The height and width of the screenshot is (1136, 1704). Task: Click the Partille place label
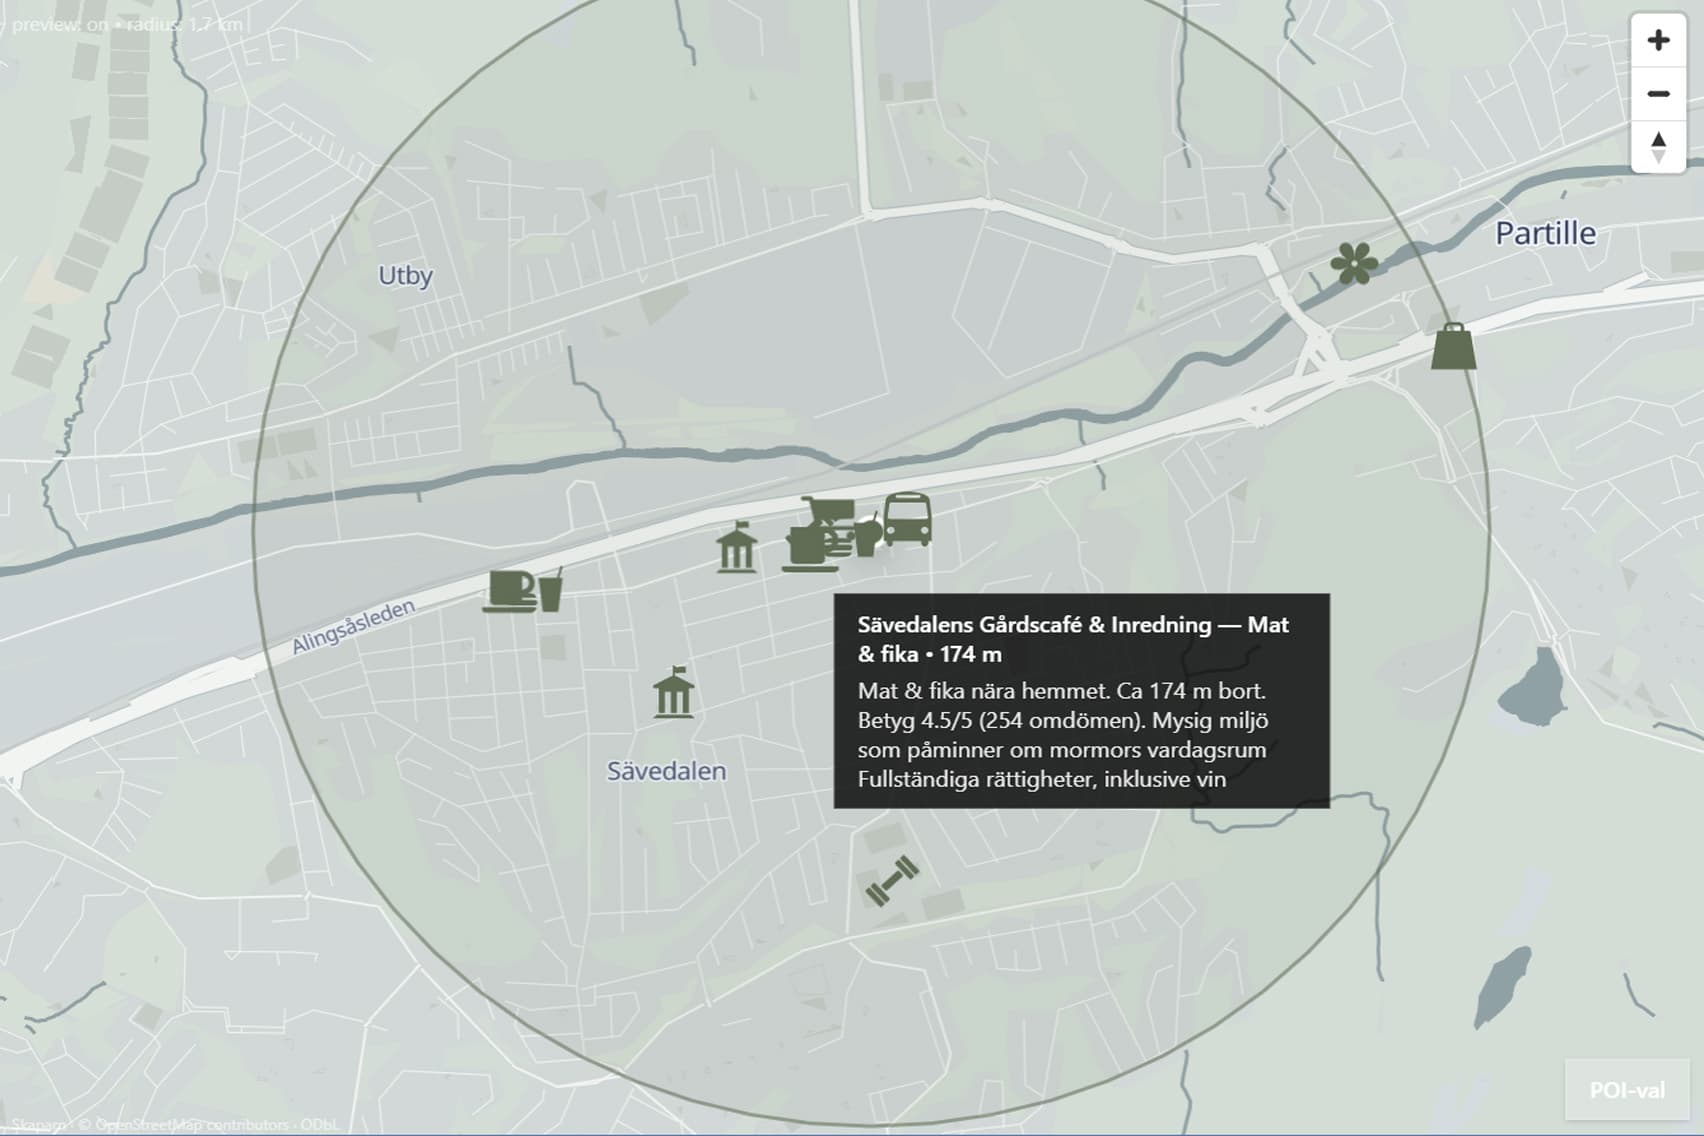tap(1545, 234)
